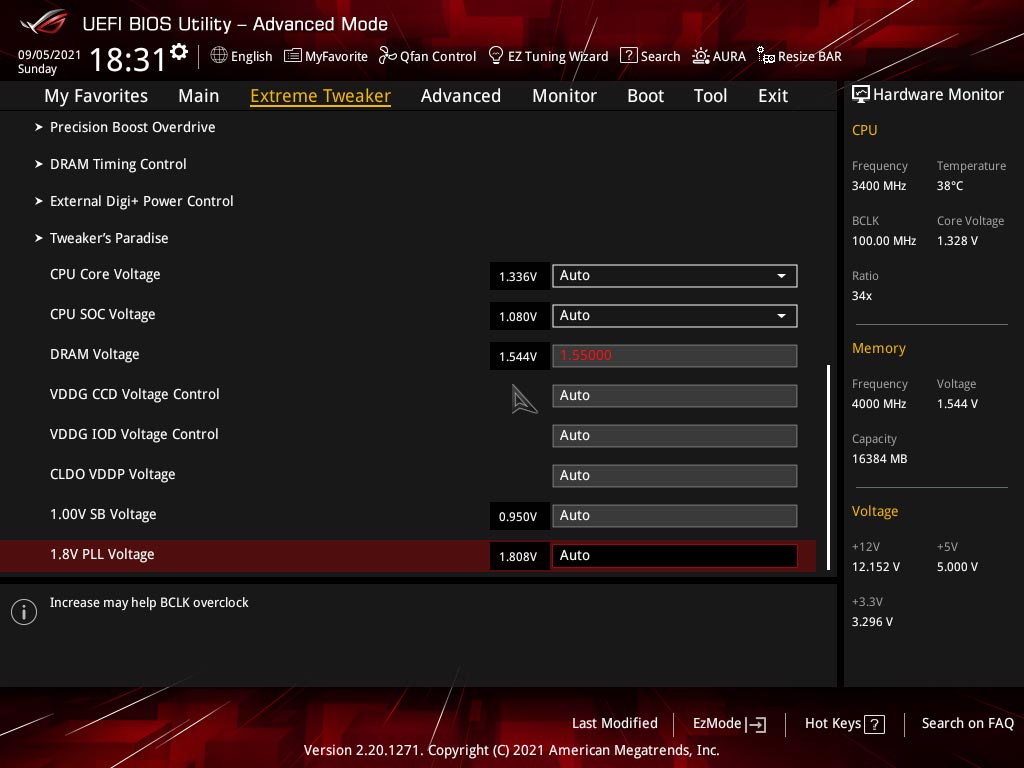Click the 1.336V CPU core reading

tap(519, 276)
